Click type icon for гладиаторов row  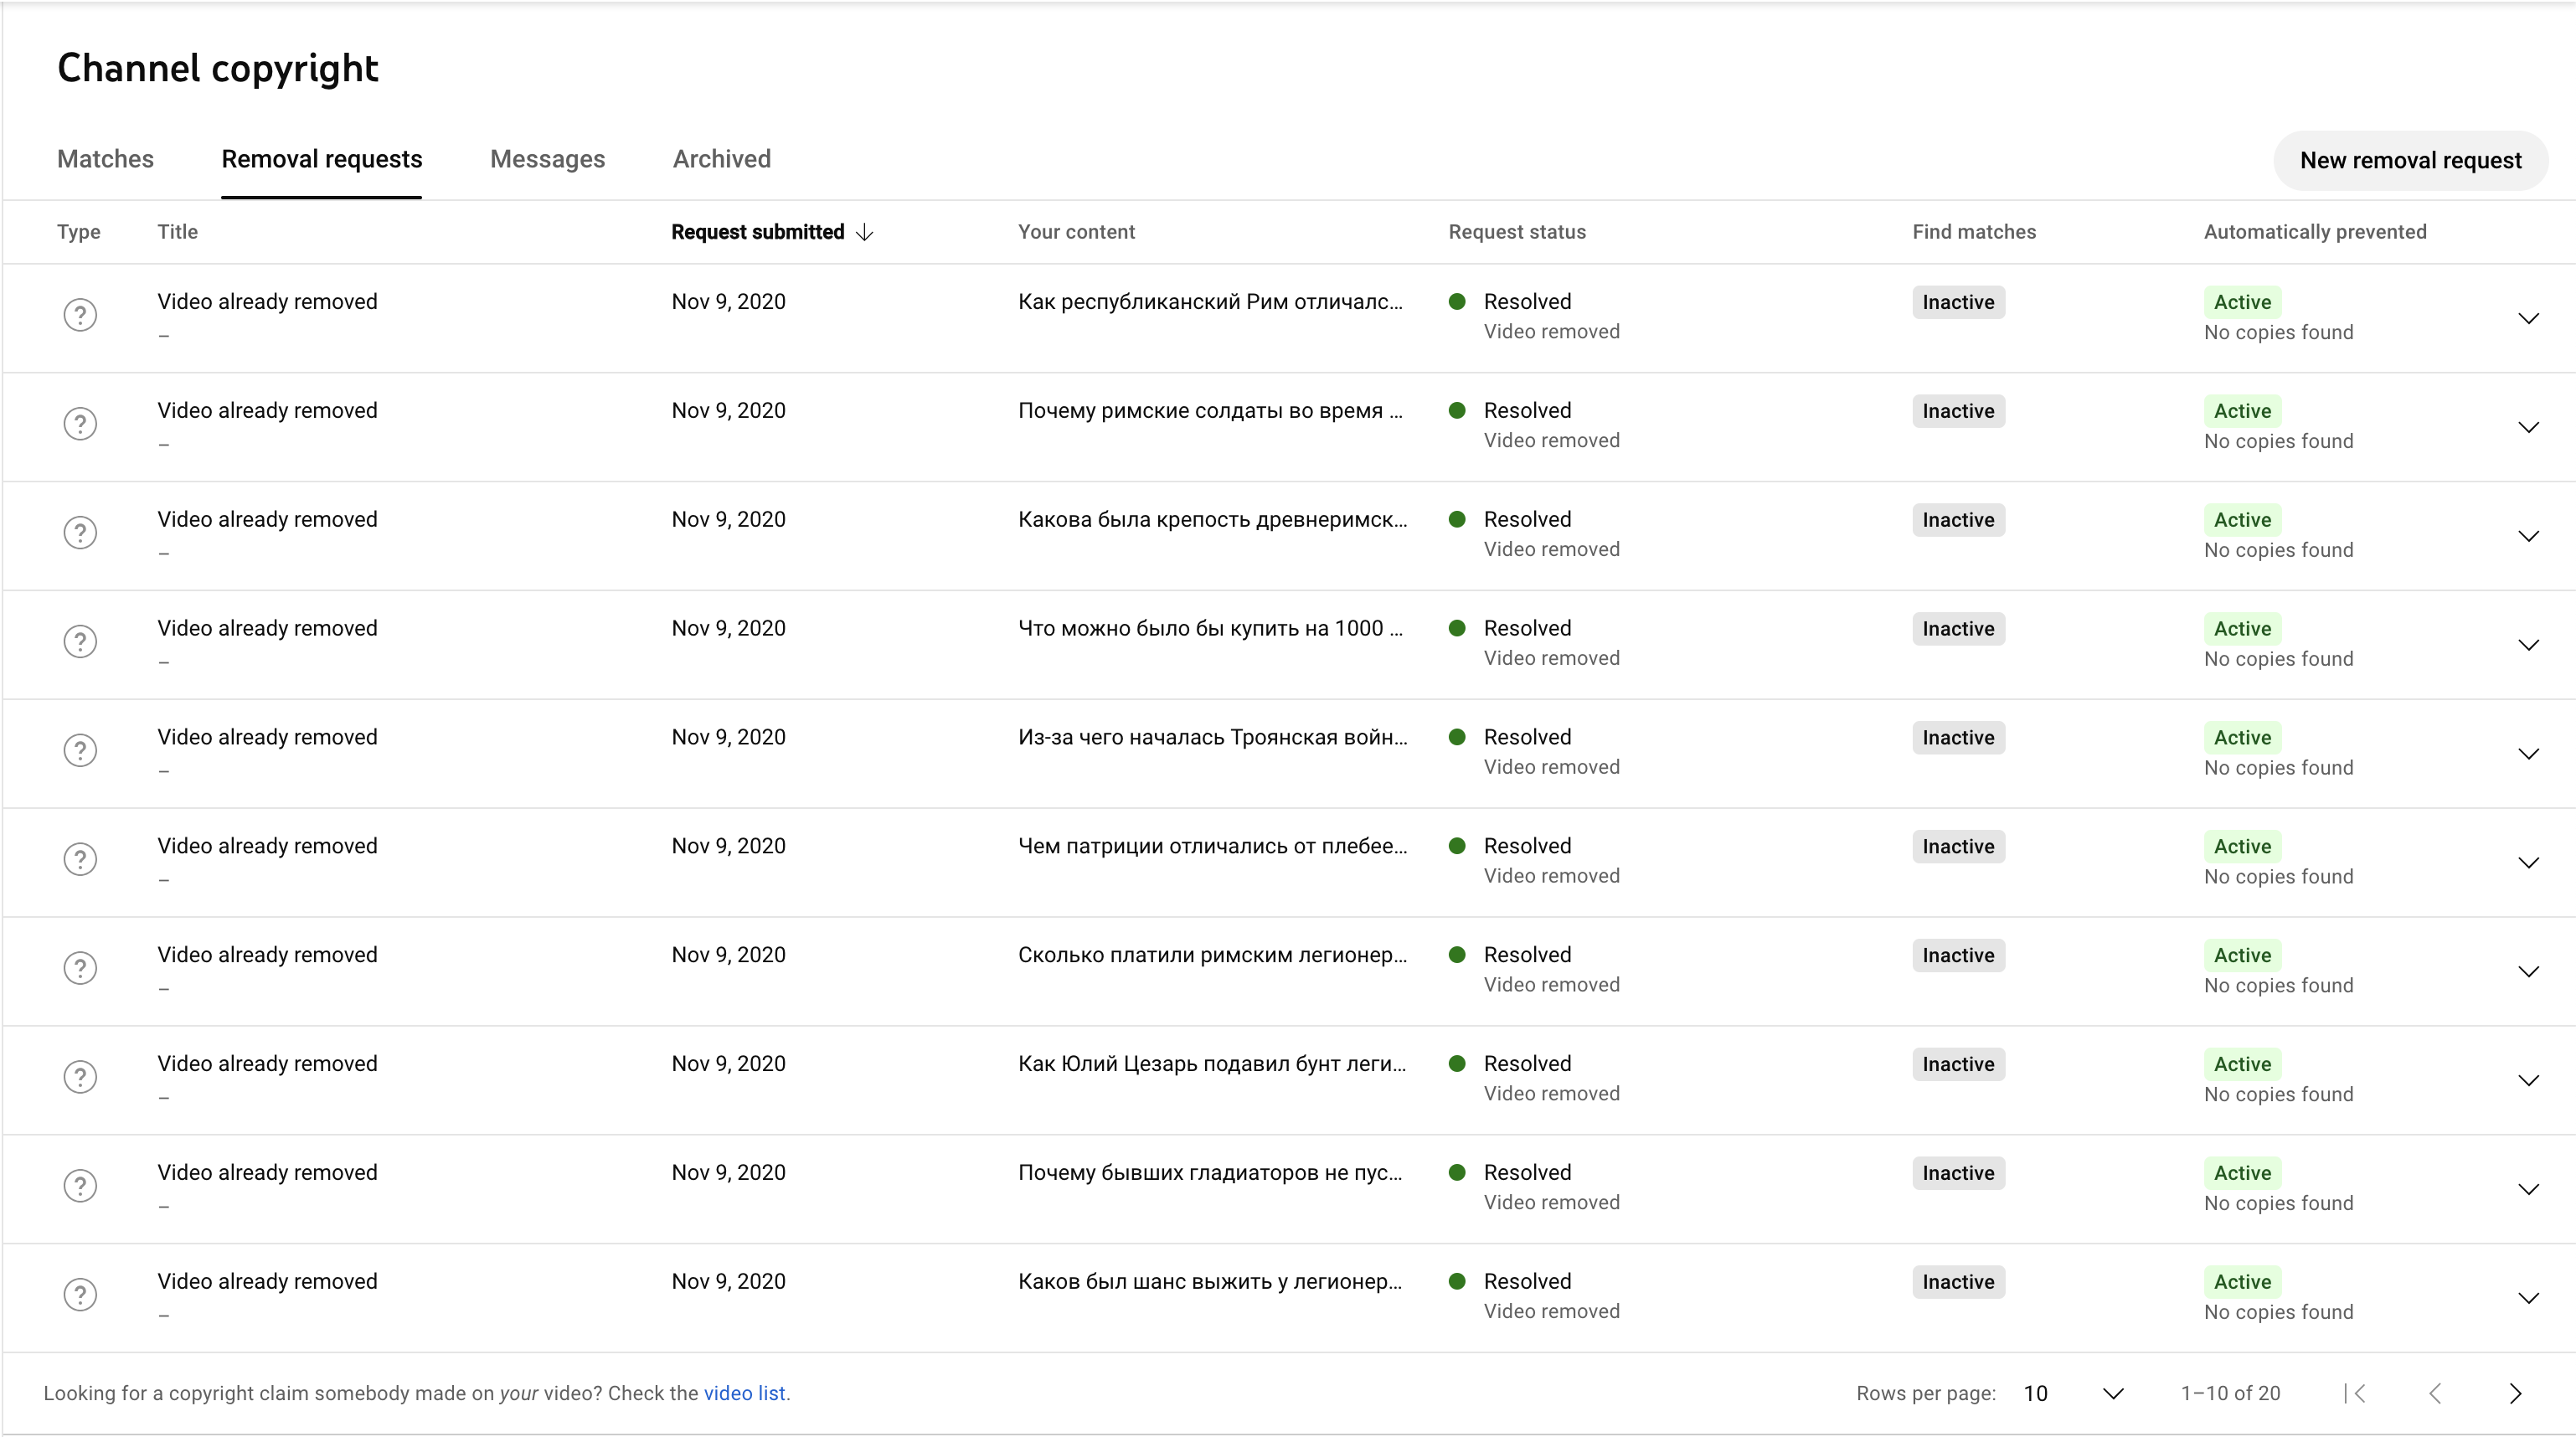80,1186
